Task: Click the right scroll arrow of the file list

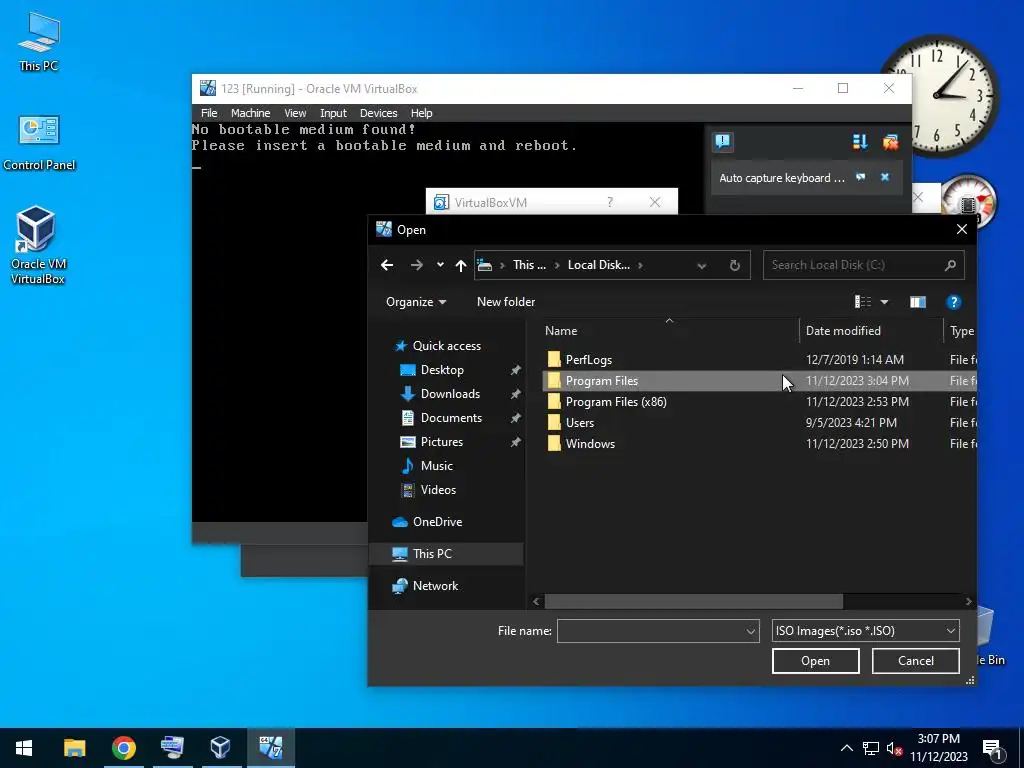Action: (x=968, y=601)
